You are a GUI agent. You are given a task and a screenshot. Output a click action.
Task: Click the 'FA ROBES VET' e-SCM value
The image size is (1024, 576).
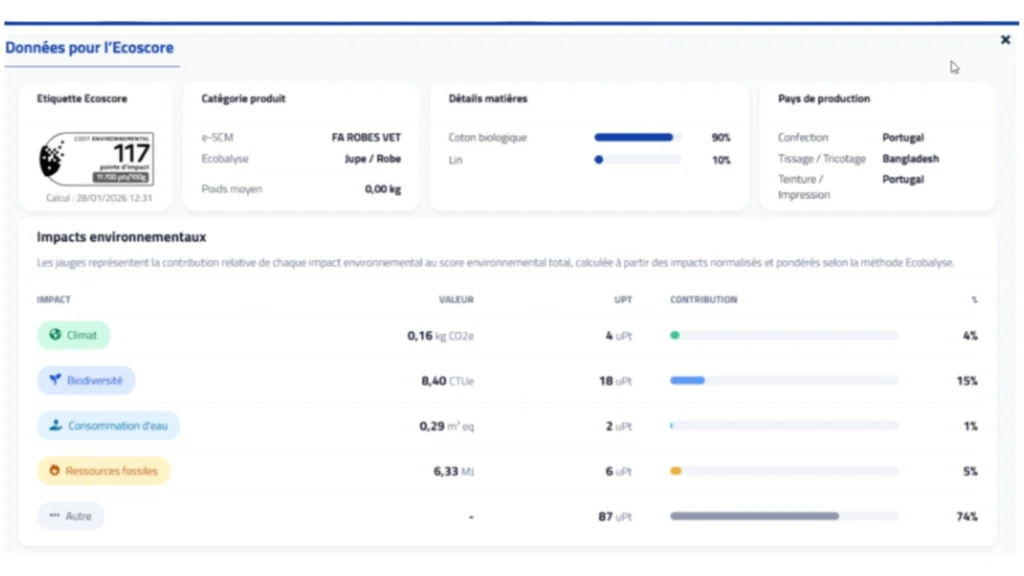click(x=366, y=137)
